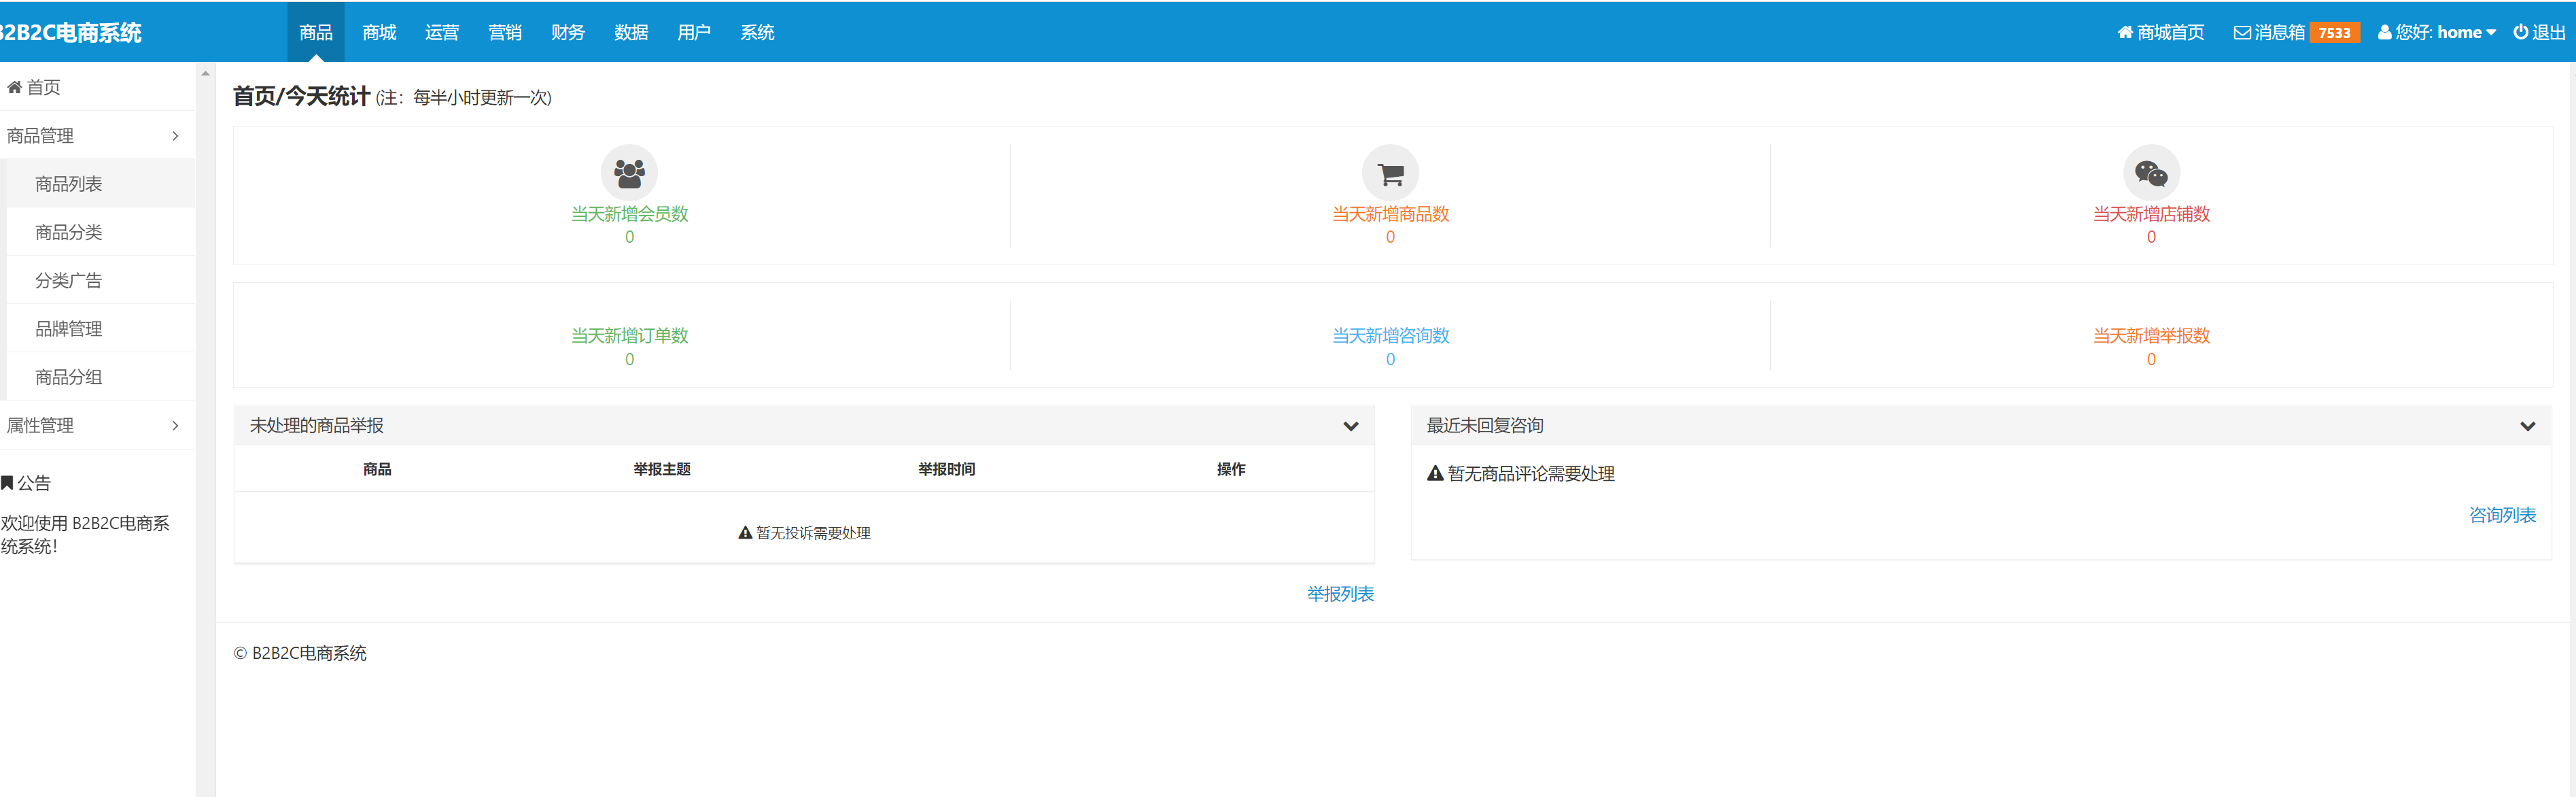This screenshot has height=797, width=2576.
Task: Toggle the 商品管理 sidebar section chevron
Action: click(x=175, y=136)
